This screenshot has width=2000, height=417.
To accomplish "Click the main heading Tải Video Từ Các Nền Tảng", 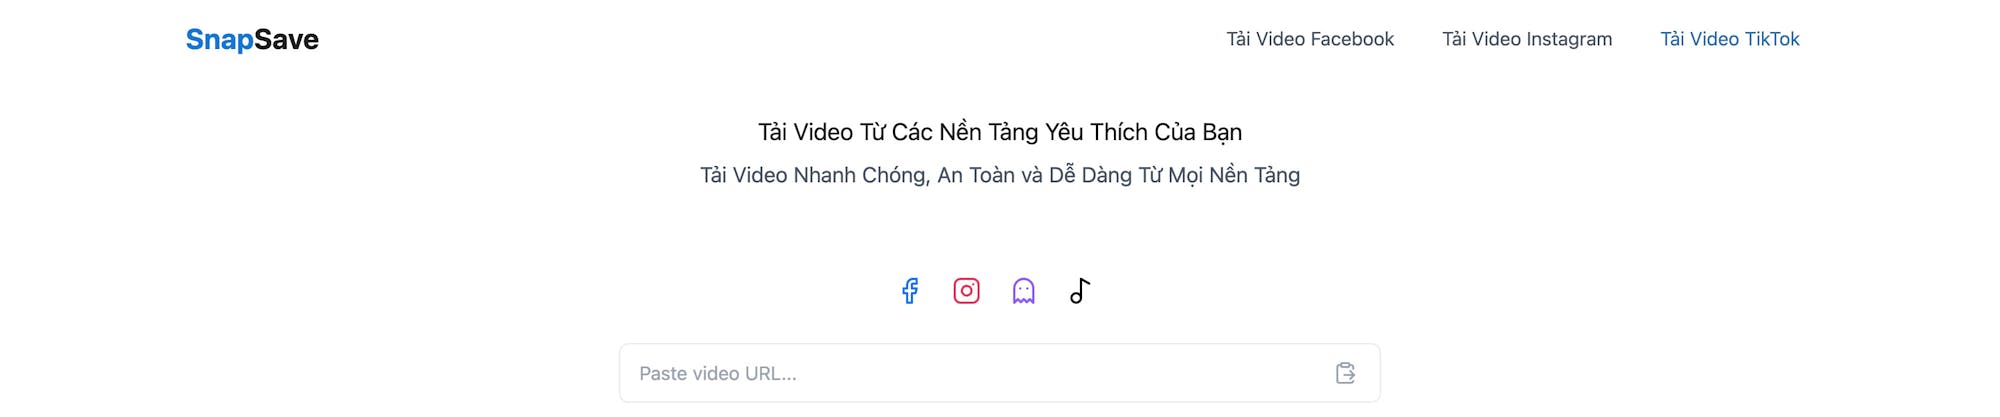I will point(1000,132).
